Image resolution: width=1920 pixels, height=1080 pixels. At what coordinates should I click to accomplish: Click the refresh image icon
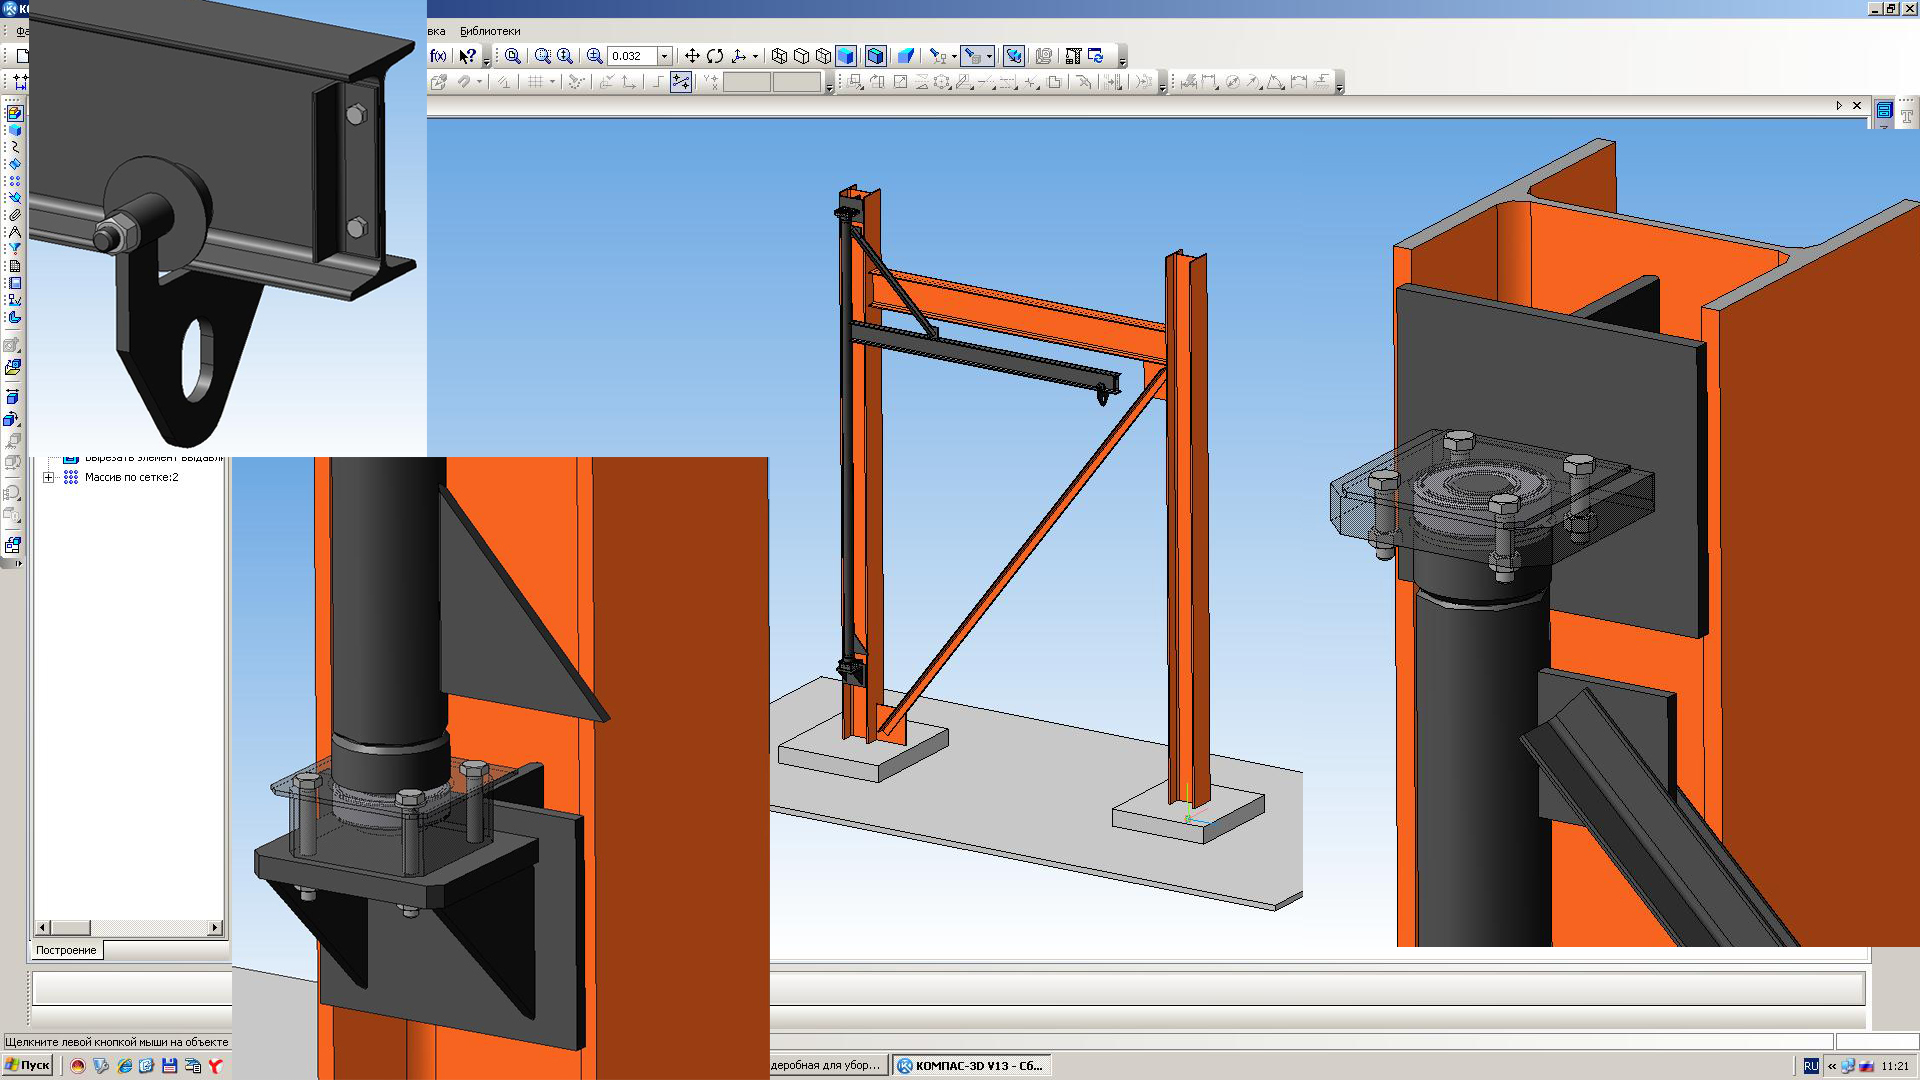pyautogui.click(x=1096, y=56)
